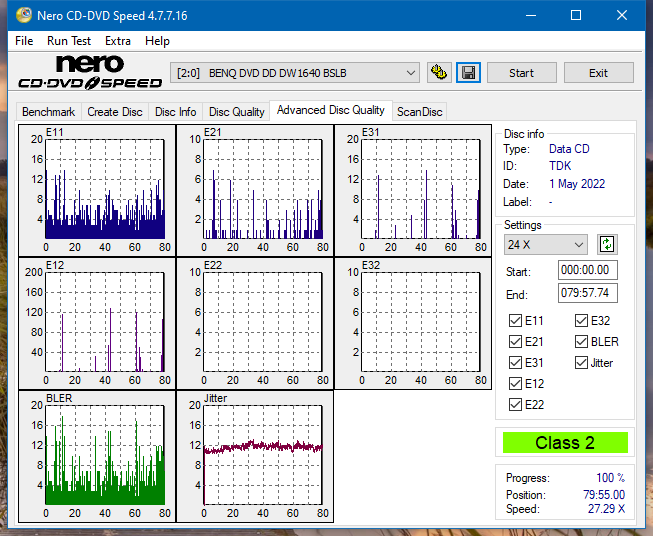The height and width of the screenshot is (536, 653).
Task: Switch to the ScanDisc tab
Action: 419,112
